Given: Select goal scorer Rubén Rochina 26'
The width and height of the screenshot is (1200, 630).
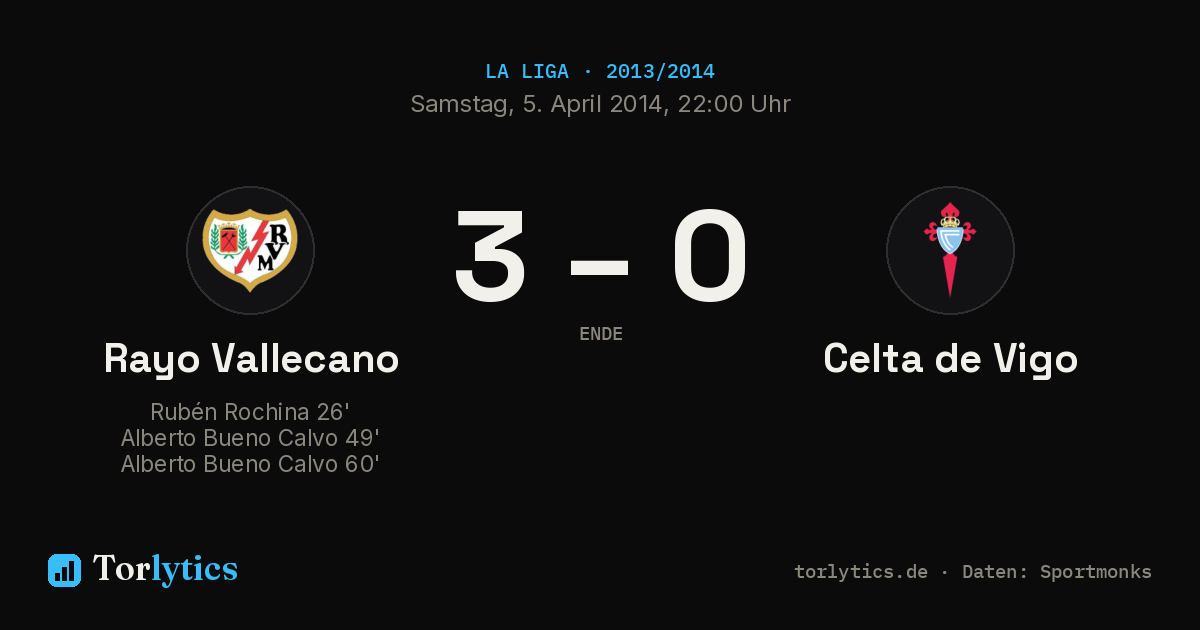Looking at the screenshot, I should tap(250, 412).
